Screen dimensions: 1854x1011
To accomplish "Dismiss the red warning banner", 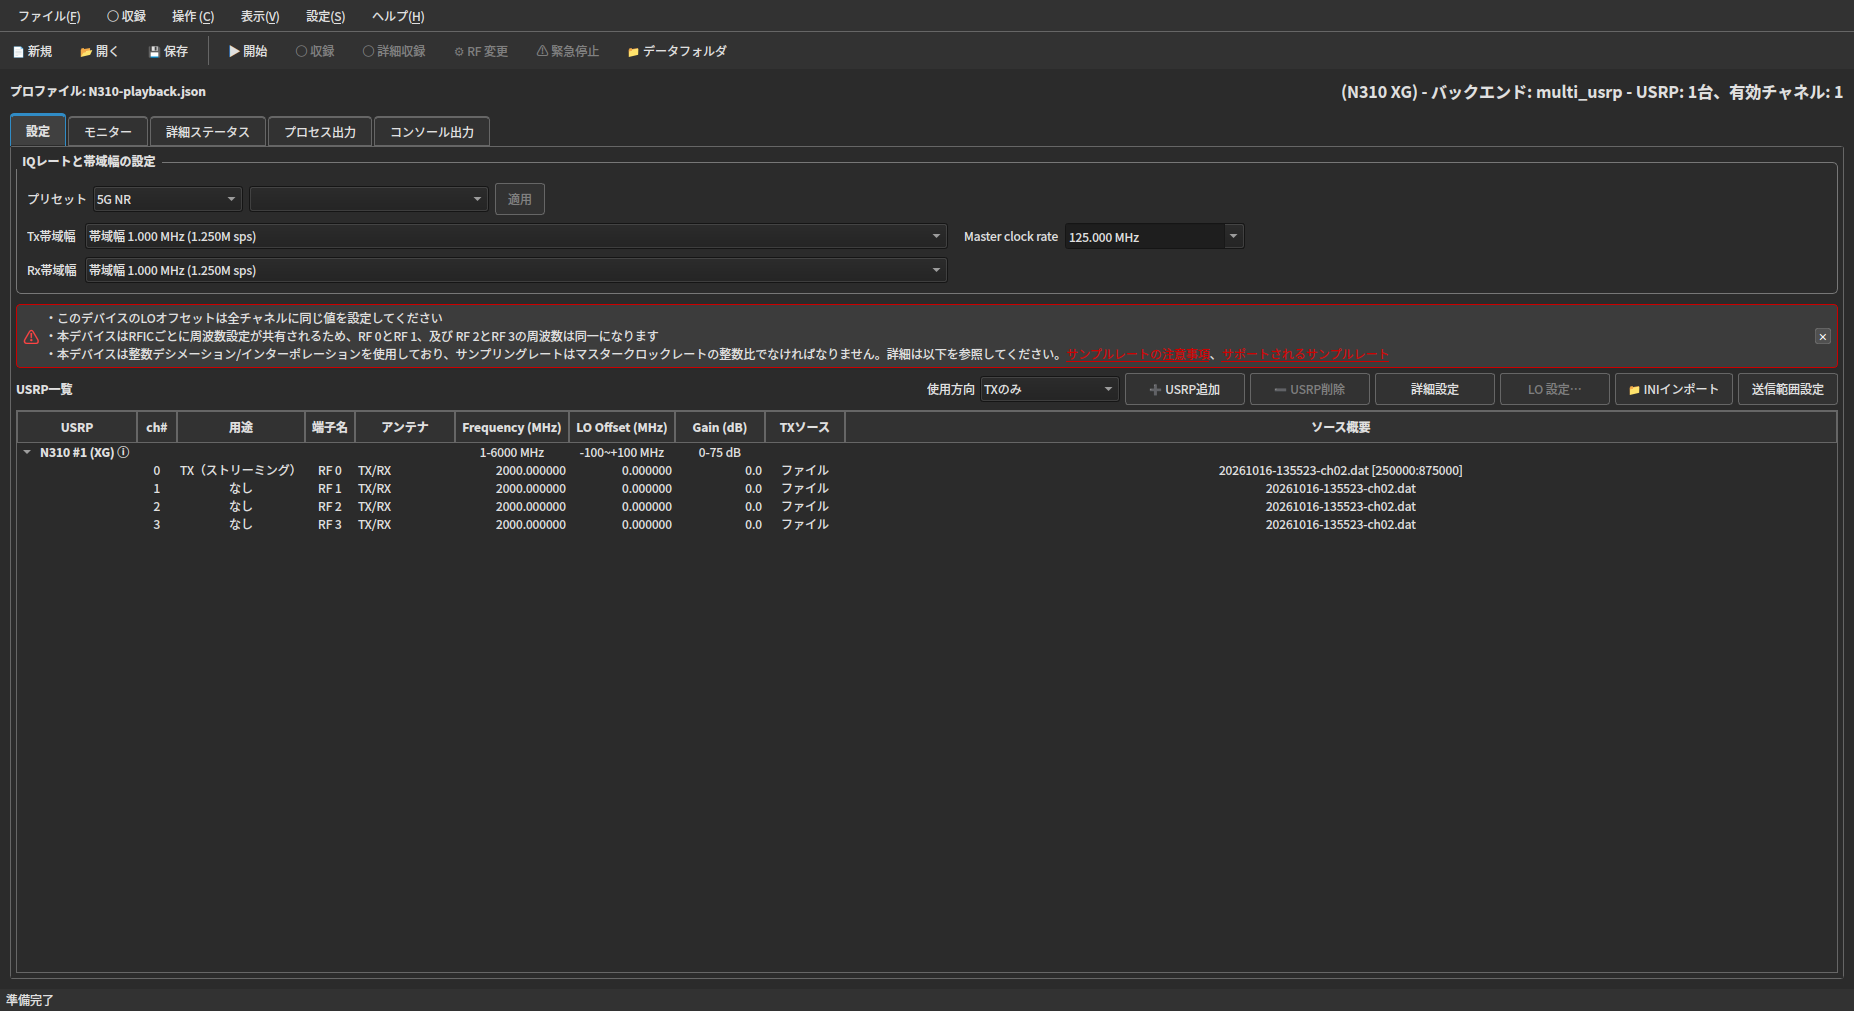I will coord(1823,336).
